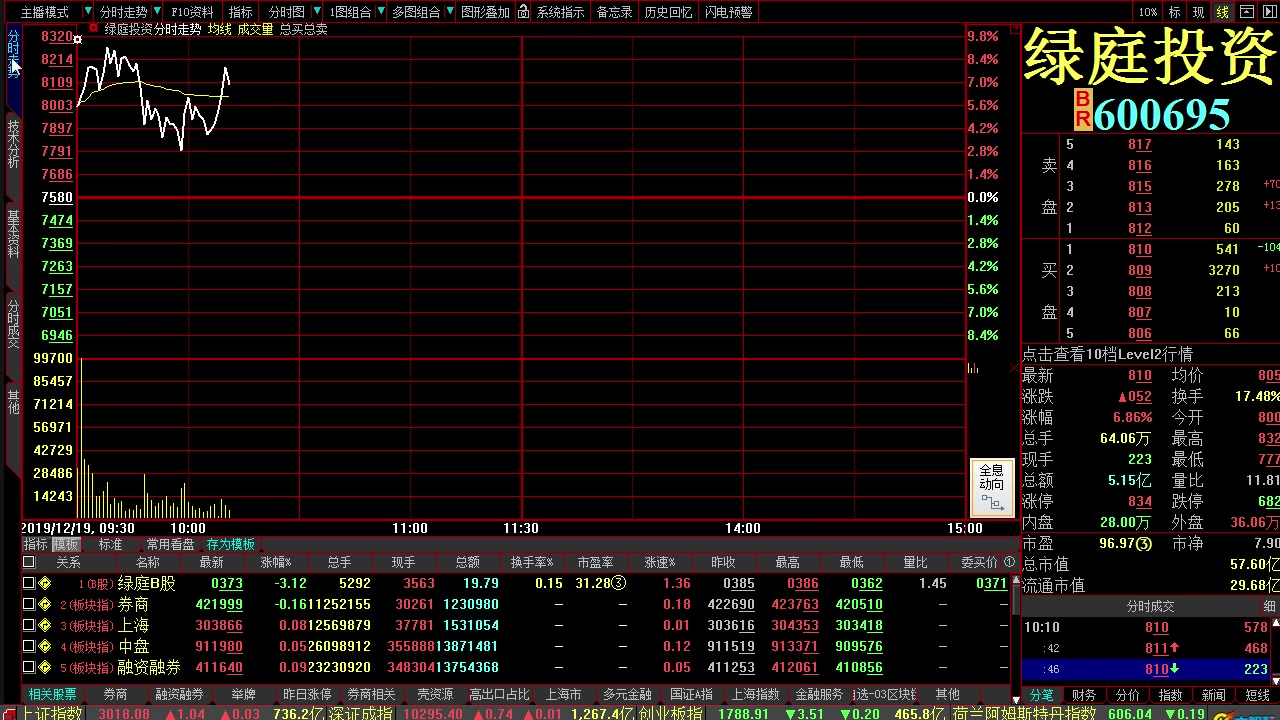This screenshot has width=1280, height=720.
Task: Select the 融资融券 bottom tab
Action: tap(179, 694)
